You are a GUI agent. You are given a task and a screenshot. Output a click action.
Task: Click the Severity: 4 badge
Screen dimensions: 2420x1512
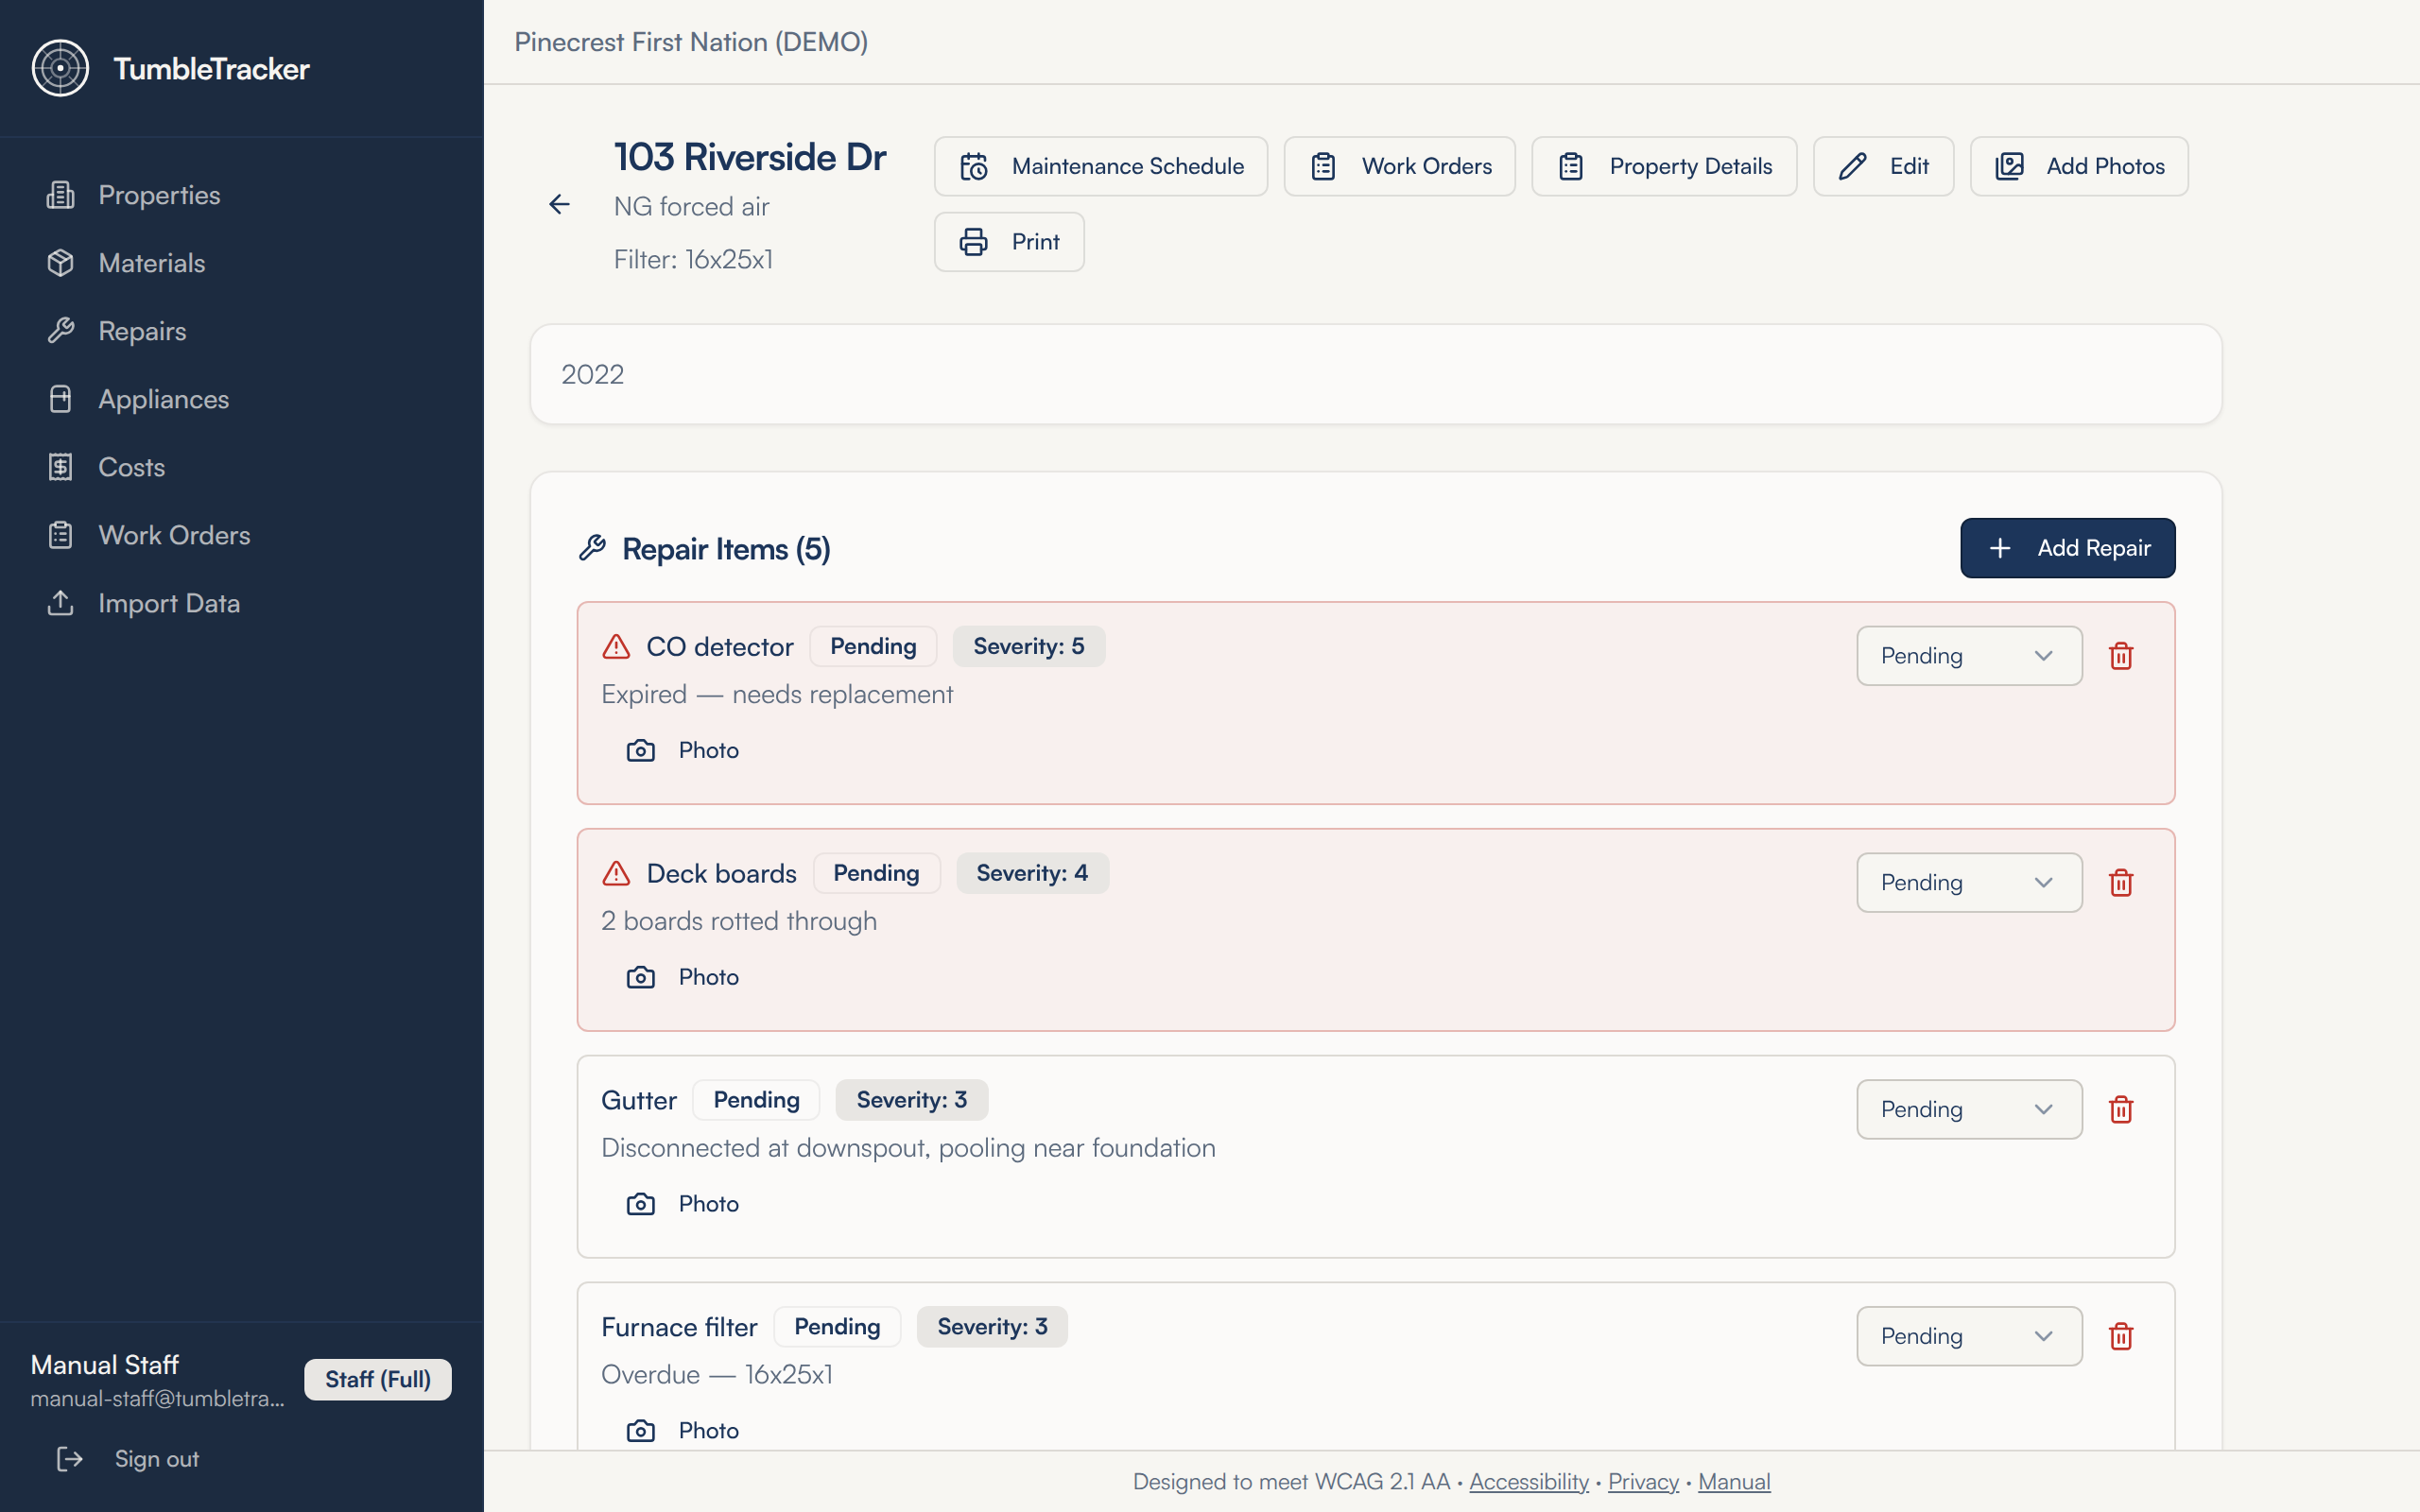click(x=1032, y=873)
